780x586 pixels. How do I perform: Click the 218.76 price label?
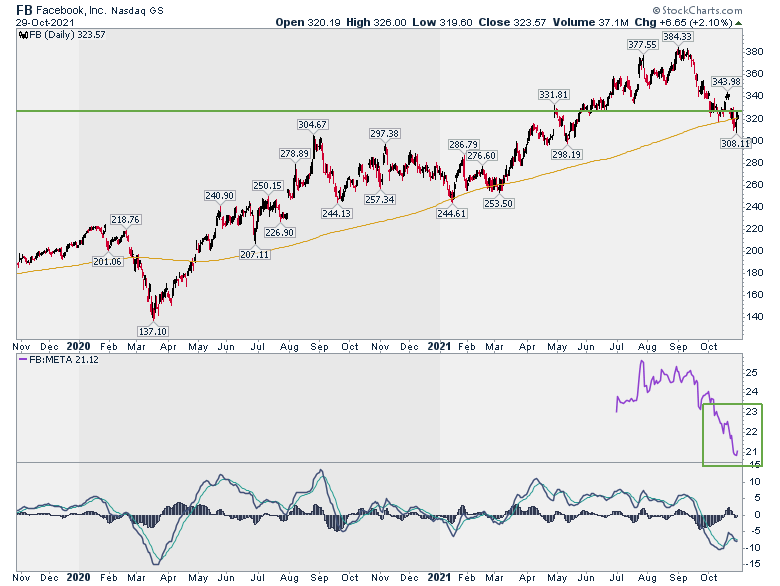[125, 219]
